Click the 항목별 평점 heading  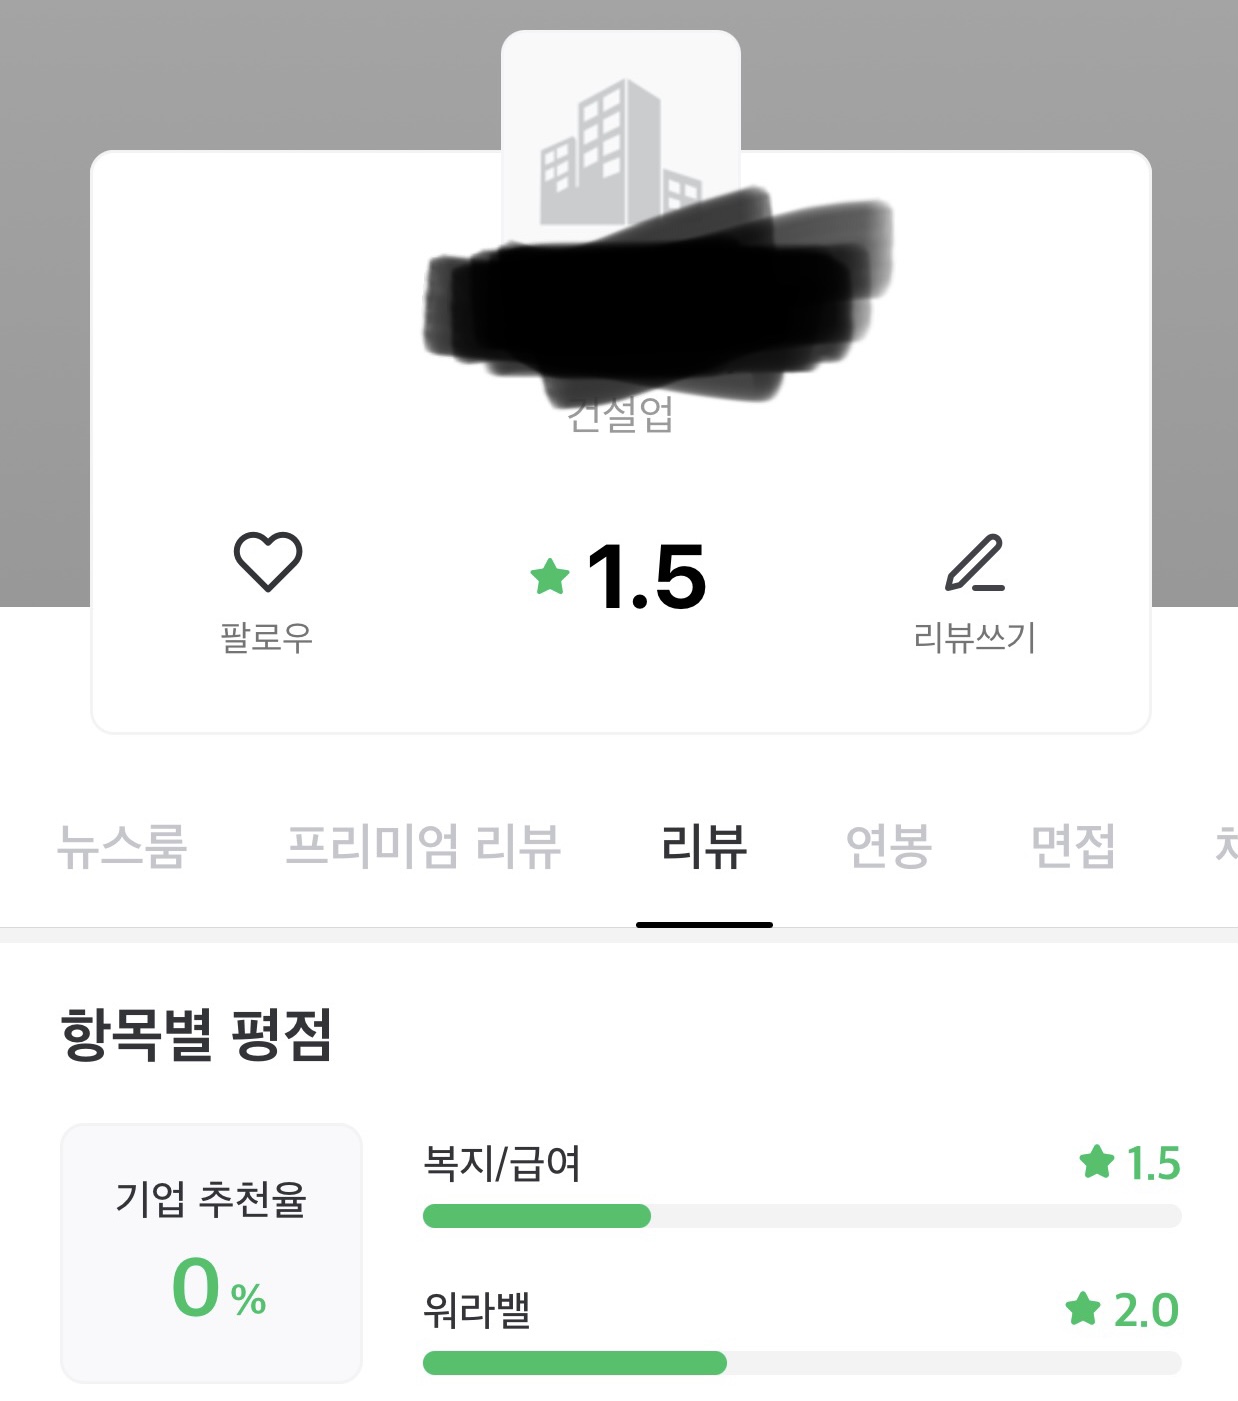pyautogui.click(x=196, y=1034)
